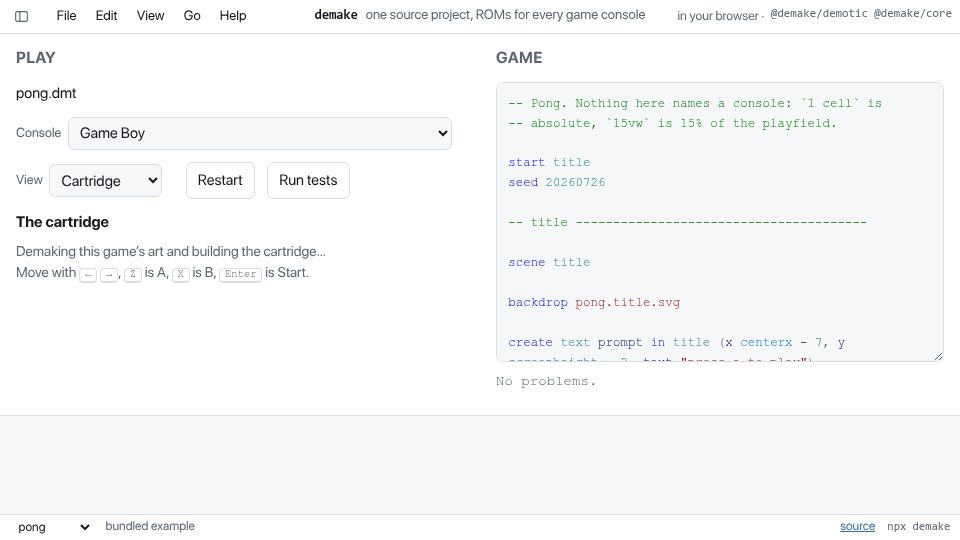
Task: Open the Edit menu
Action: point(107,16)
